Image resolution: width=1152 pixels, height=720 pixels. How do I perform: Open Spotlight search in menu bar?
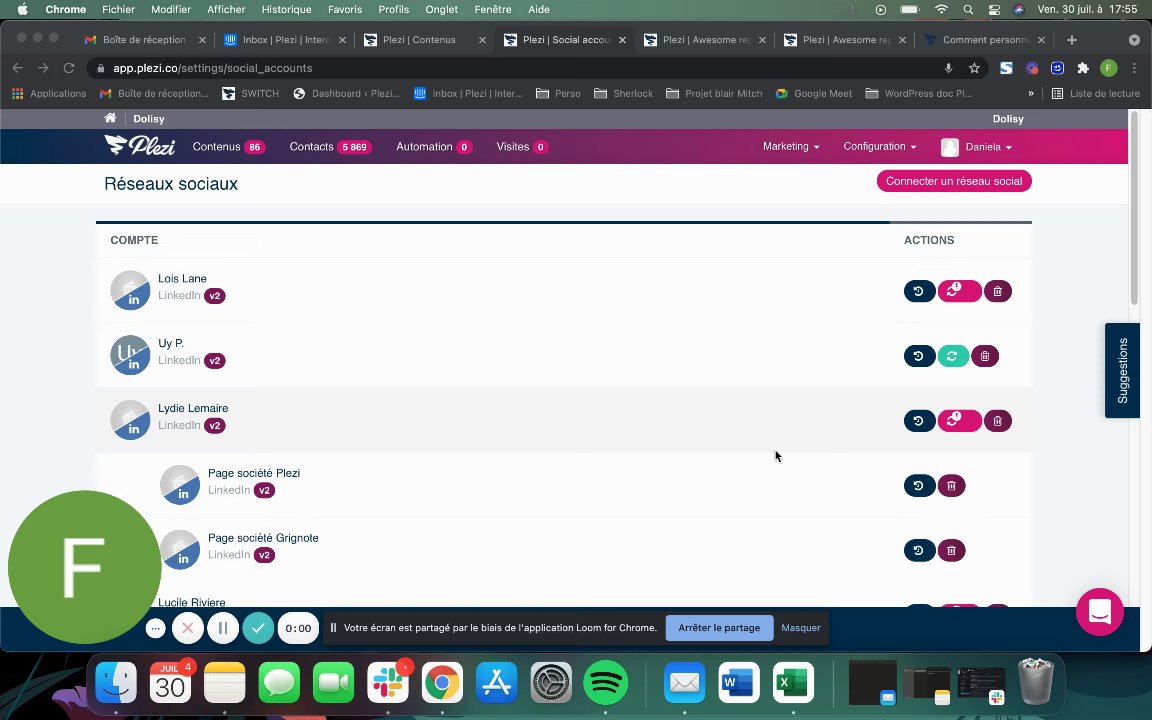[968, 10]
